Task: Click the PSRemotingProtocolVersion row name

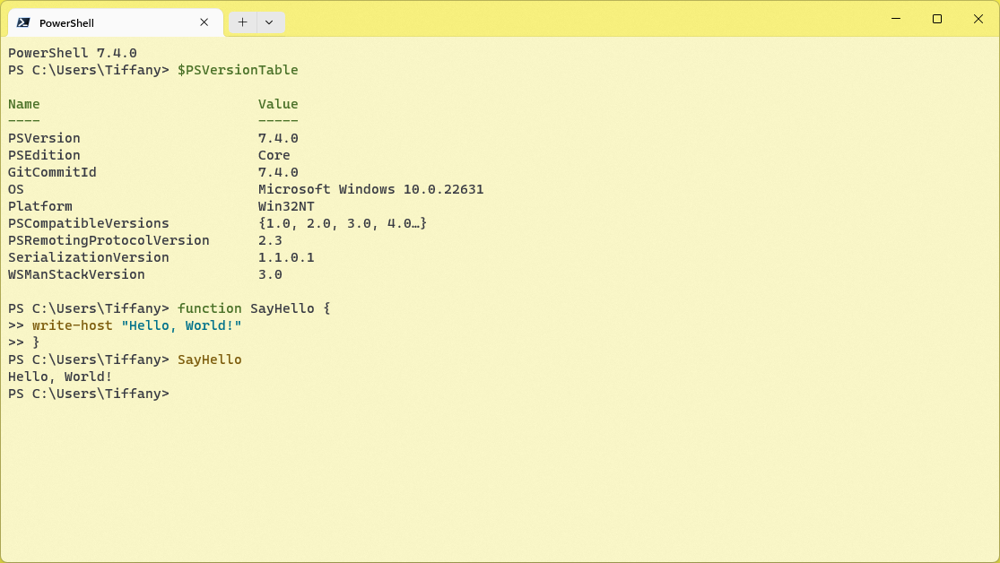Action: 108,240
